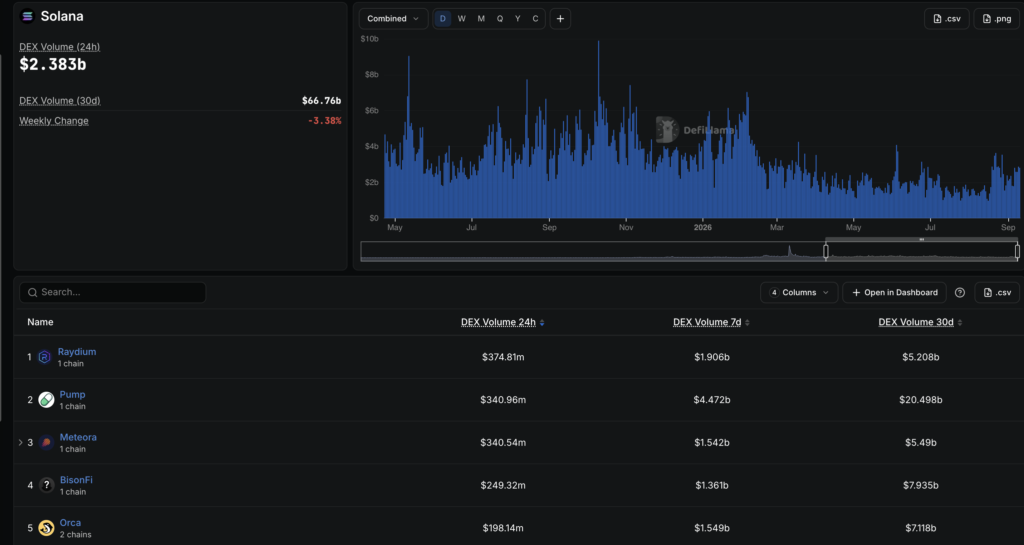1024x545 pixels.
Task: Click Pump's $20.498b 30d value
Action: point(921,399)
